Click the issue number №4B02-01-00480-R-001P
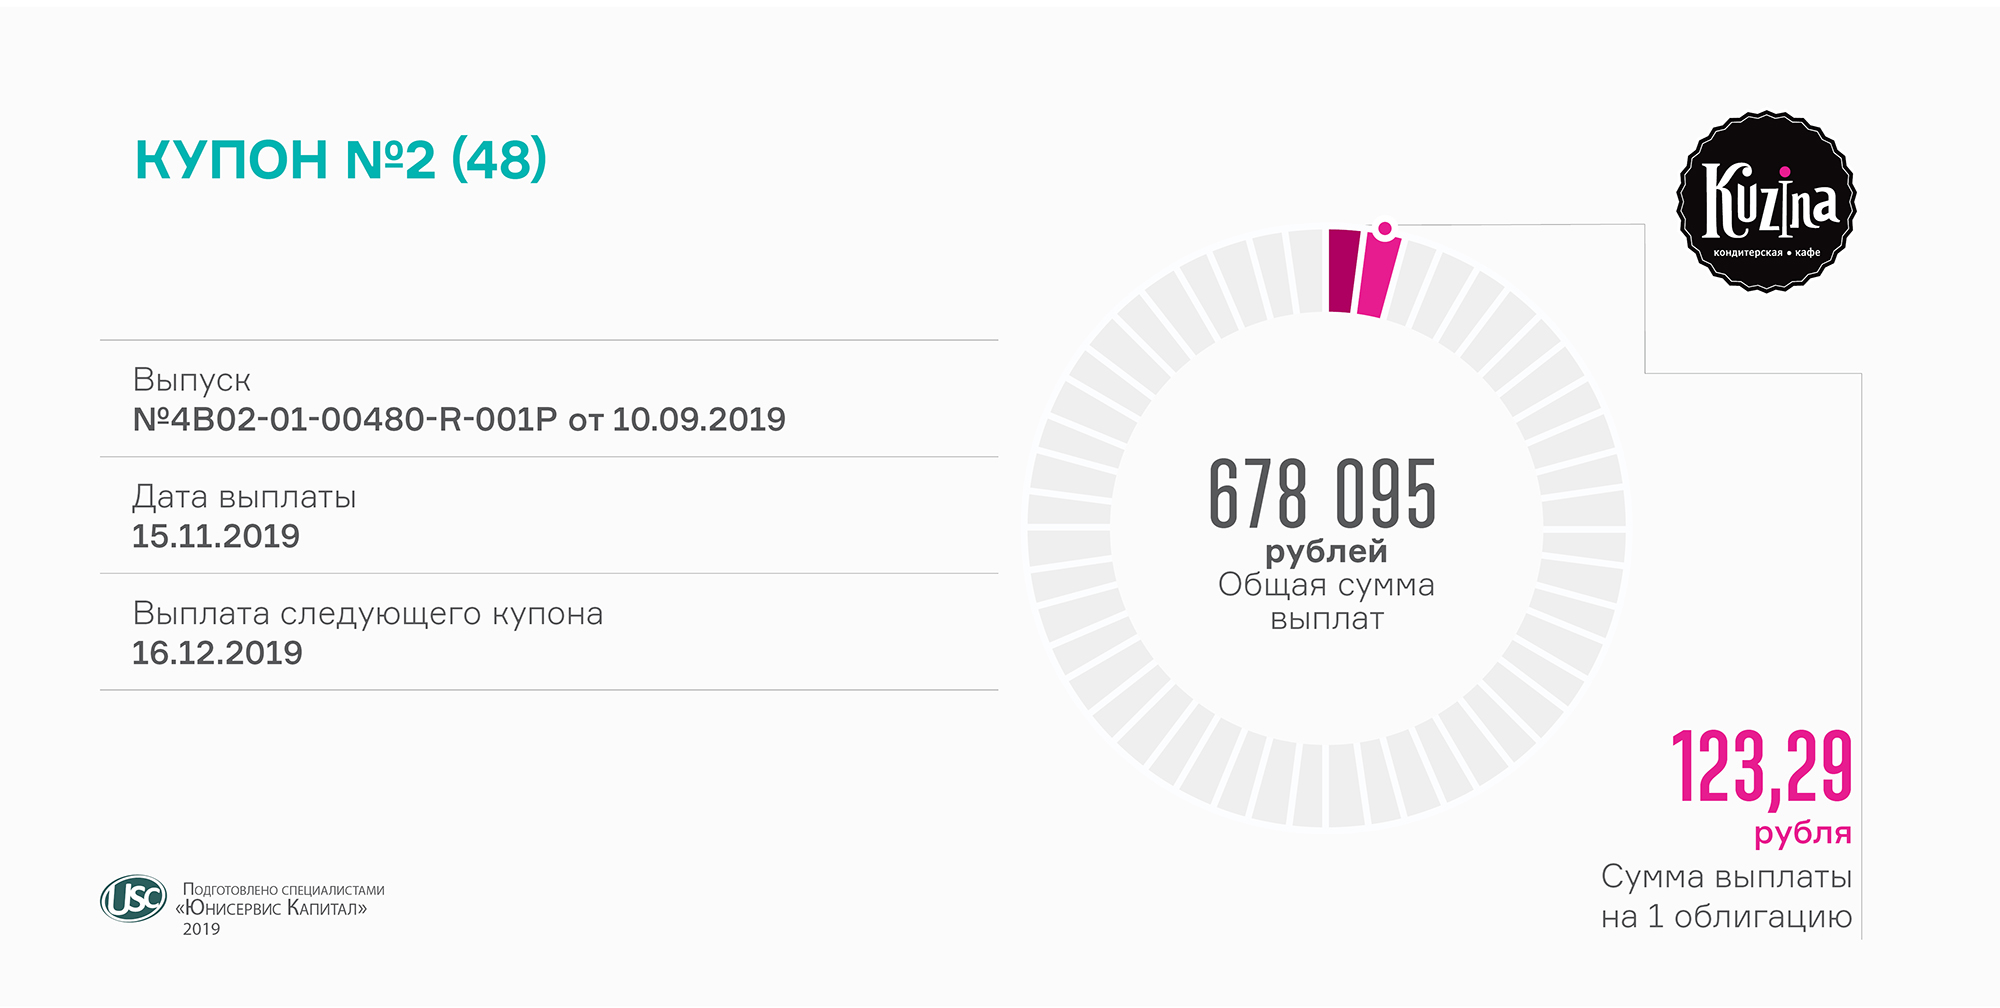This screenshot has width=2000, height=1008. click(x=344, y=419)
